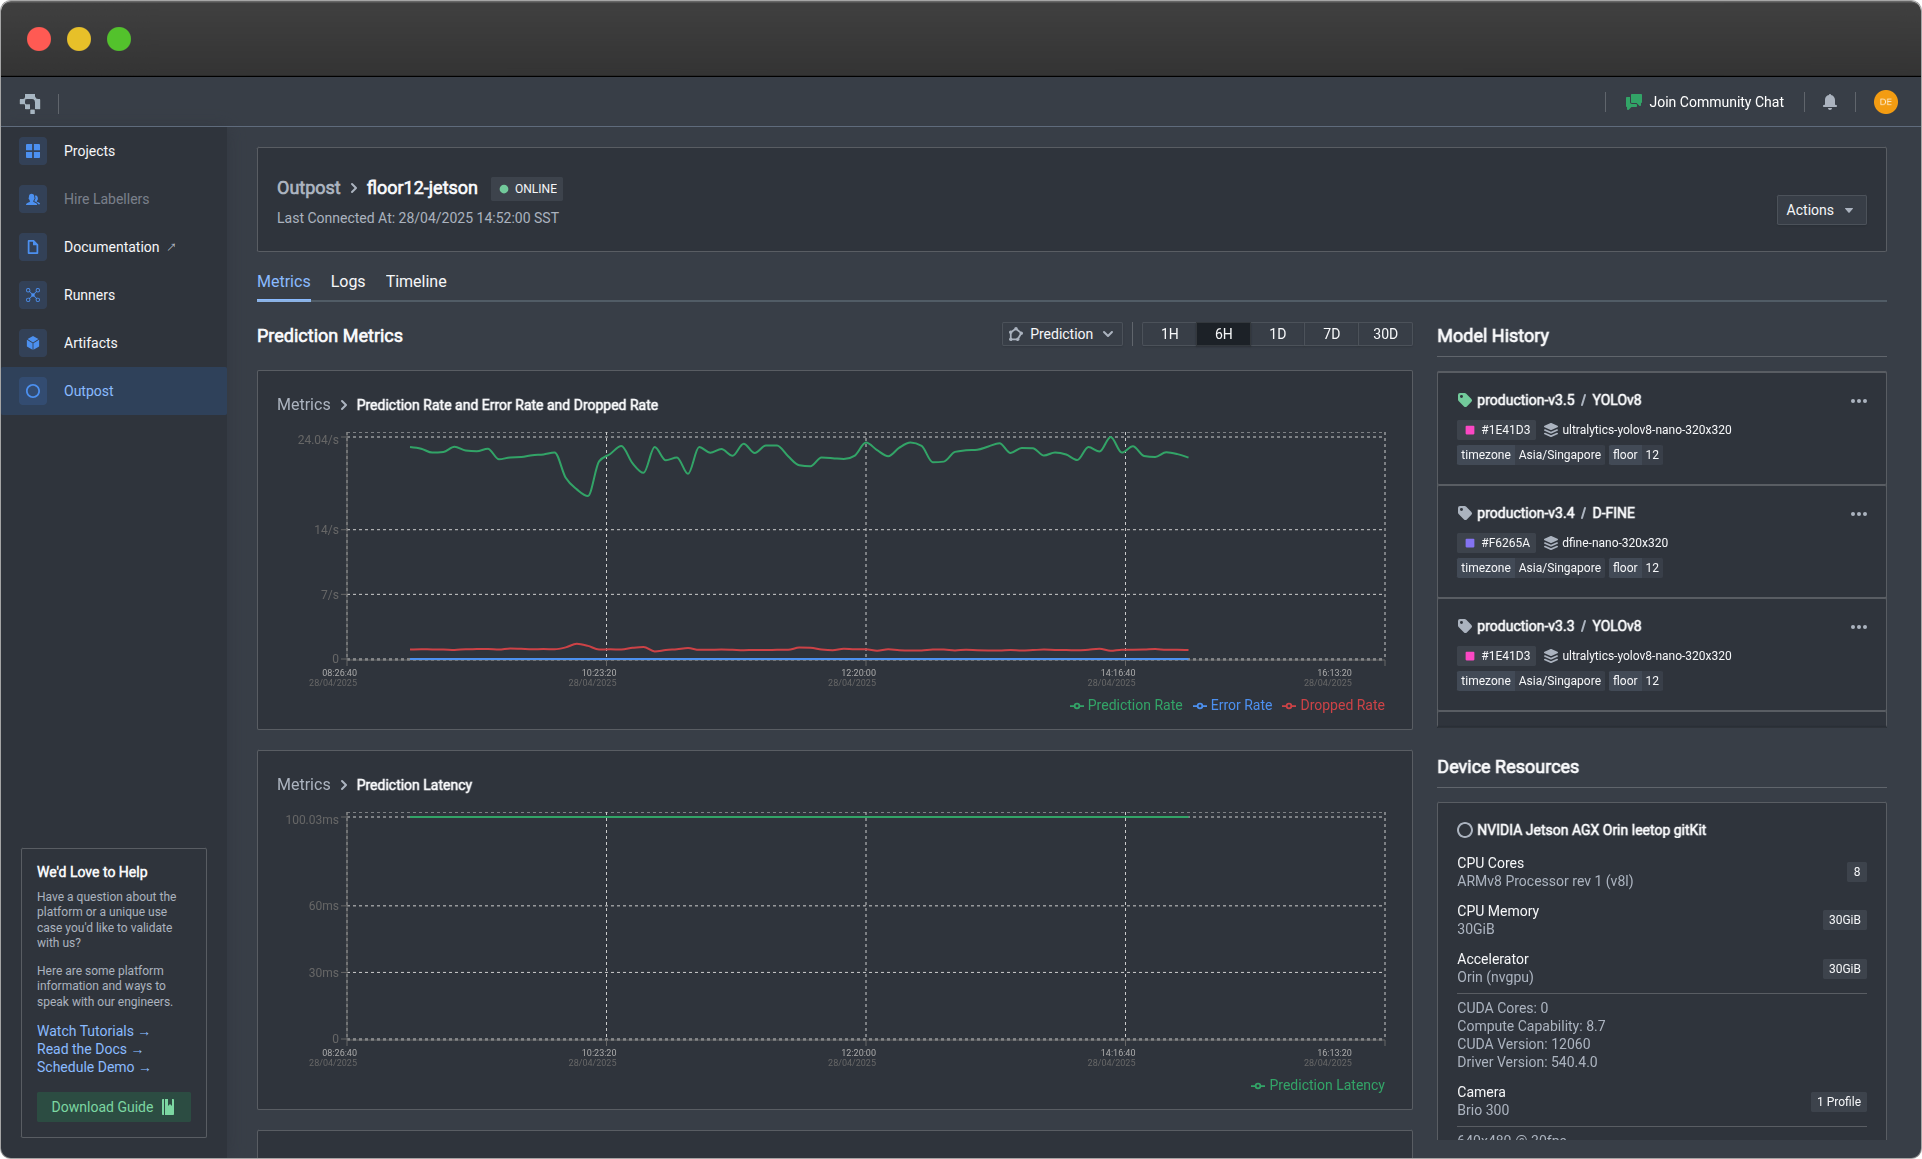The height and width of the screenshot is (1159, 1922).
Task: Expand the Actions dropdown
Action: point(1820,210)
